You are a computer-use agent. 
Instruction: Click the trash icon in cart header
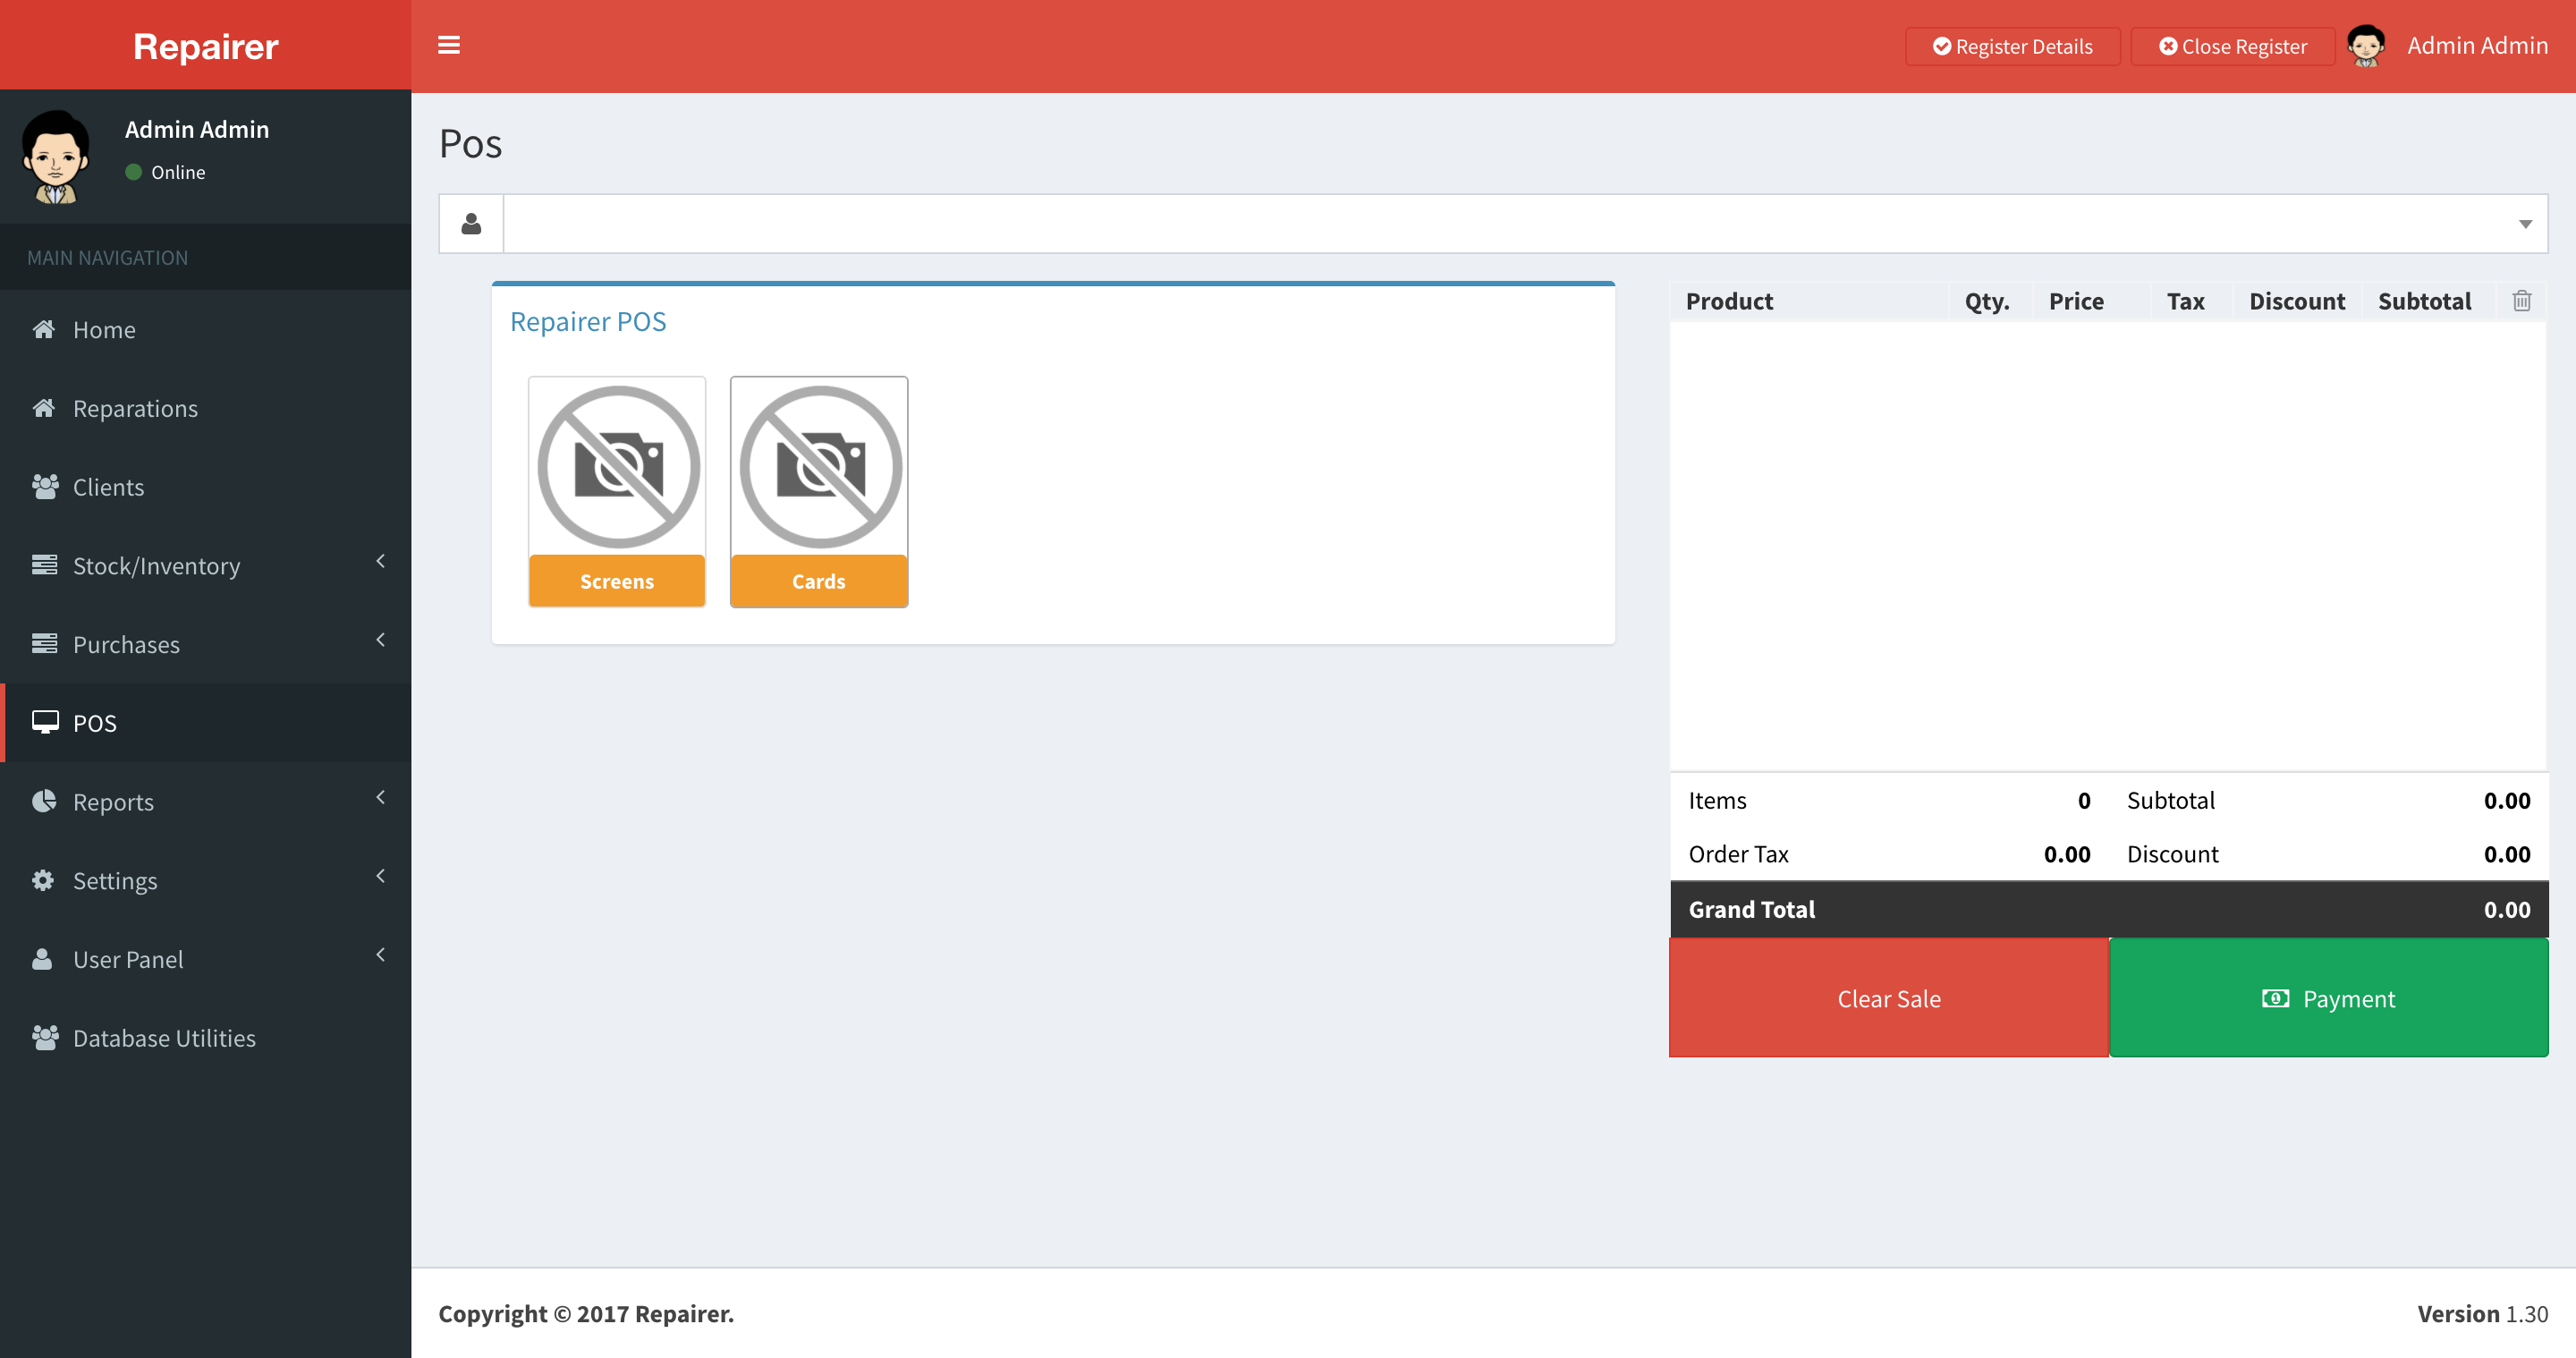pyautogui.click(x=2521, y=301)
